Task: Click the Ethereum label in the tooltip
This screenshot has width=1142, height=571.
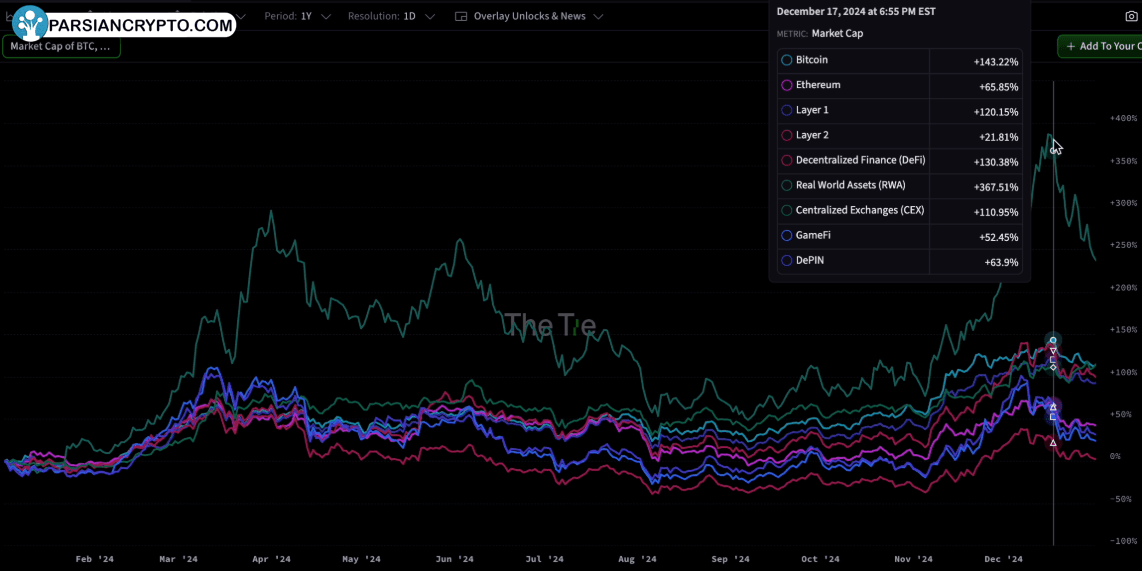Action: coord(818,84)
